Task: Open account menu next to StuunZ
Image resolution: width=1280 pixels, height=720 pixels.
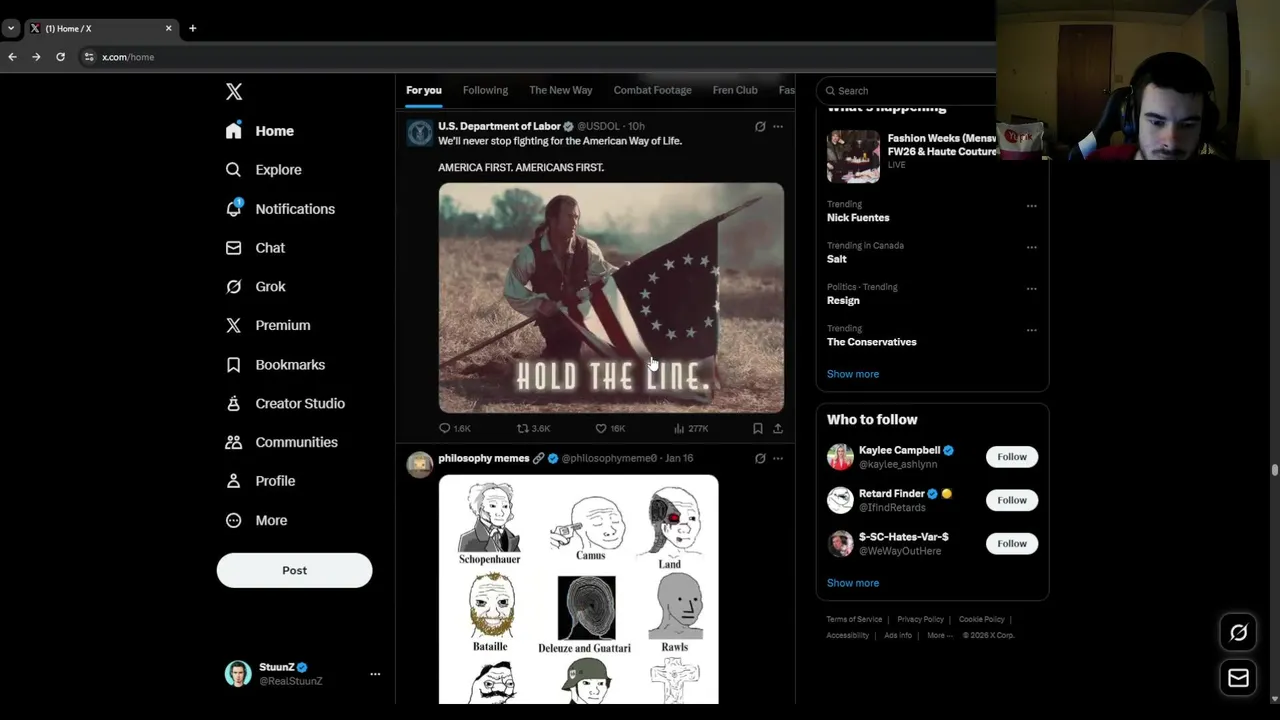Action: pos(375,674)
